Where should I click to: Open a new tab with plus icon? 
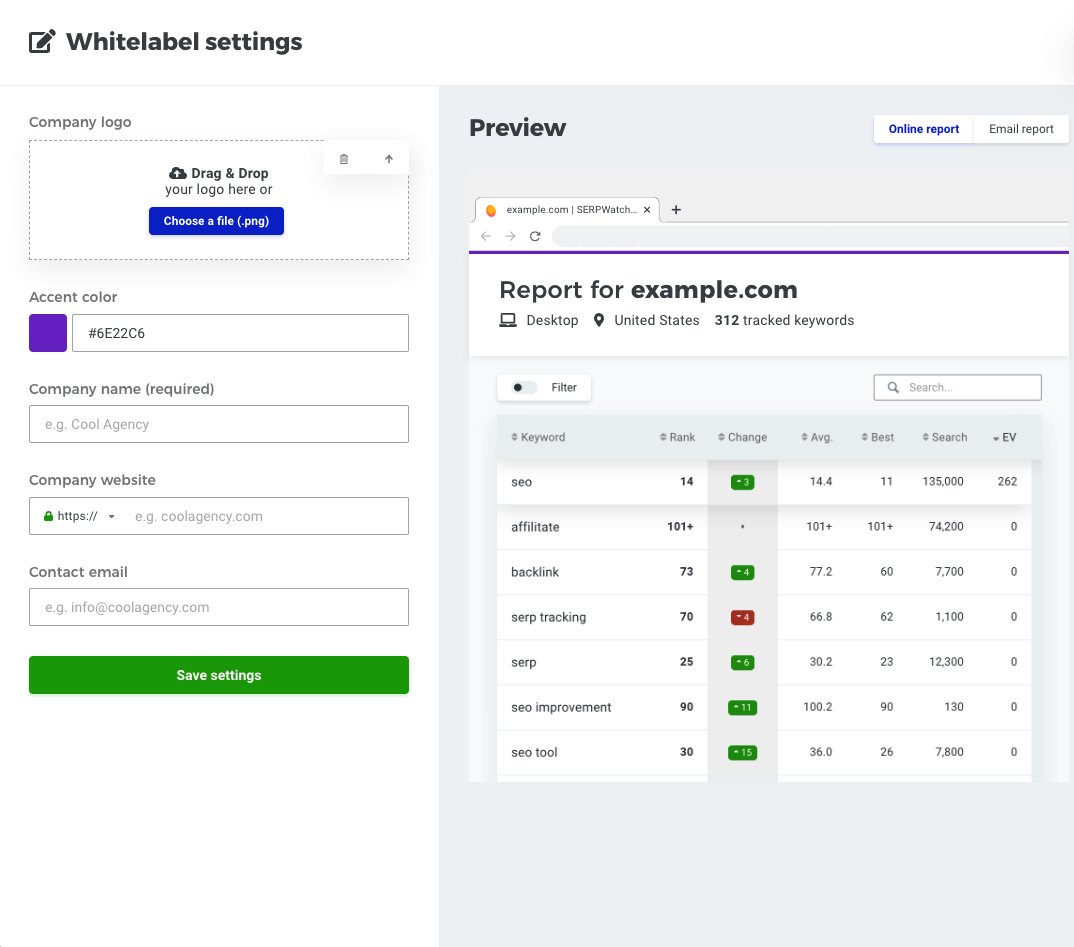point(676,210)
